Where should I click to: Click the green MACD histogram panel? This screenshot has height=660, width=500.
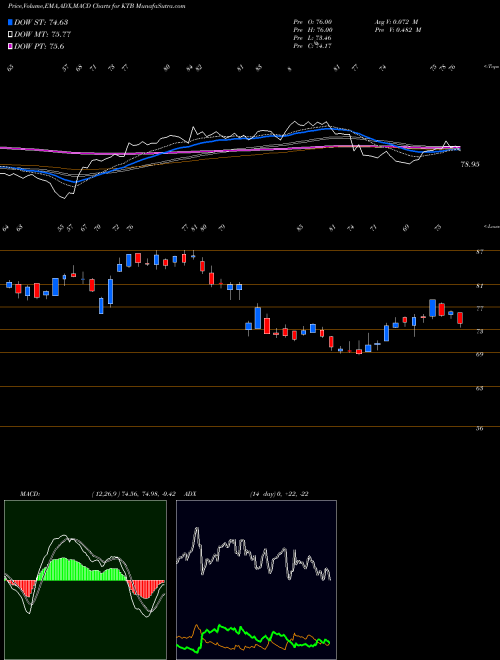(85, 580)
